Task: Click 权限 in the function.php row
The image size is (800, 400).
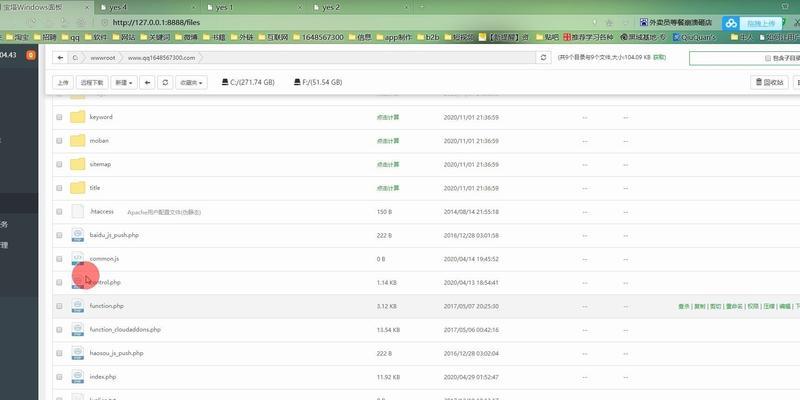Action: point(753,306)
